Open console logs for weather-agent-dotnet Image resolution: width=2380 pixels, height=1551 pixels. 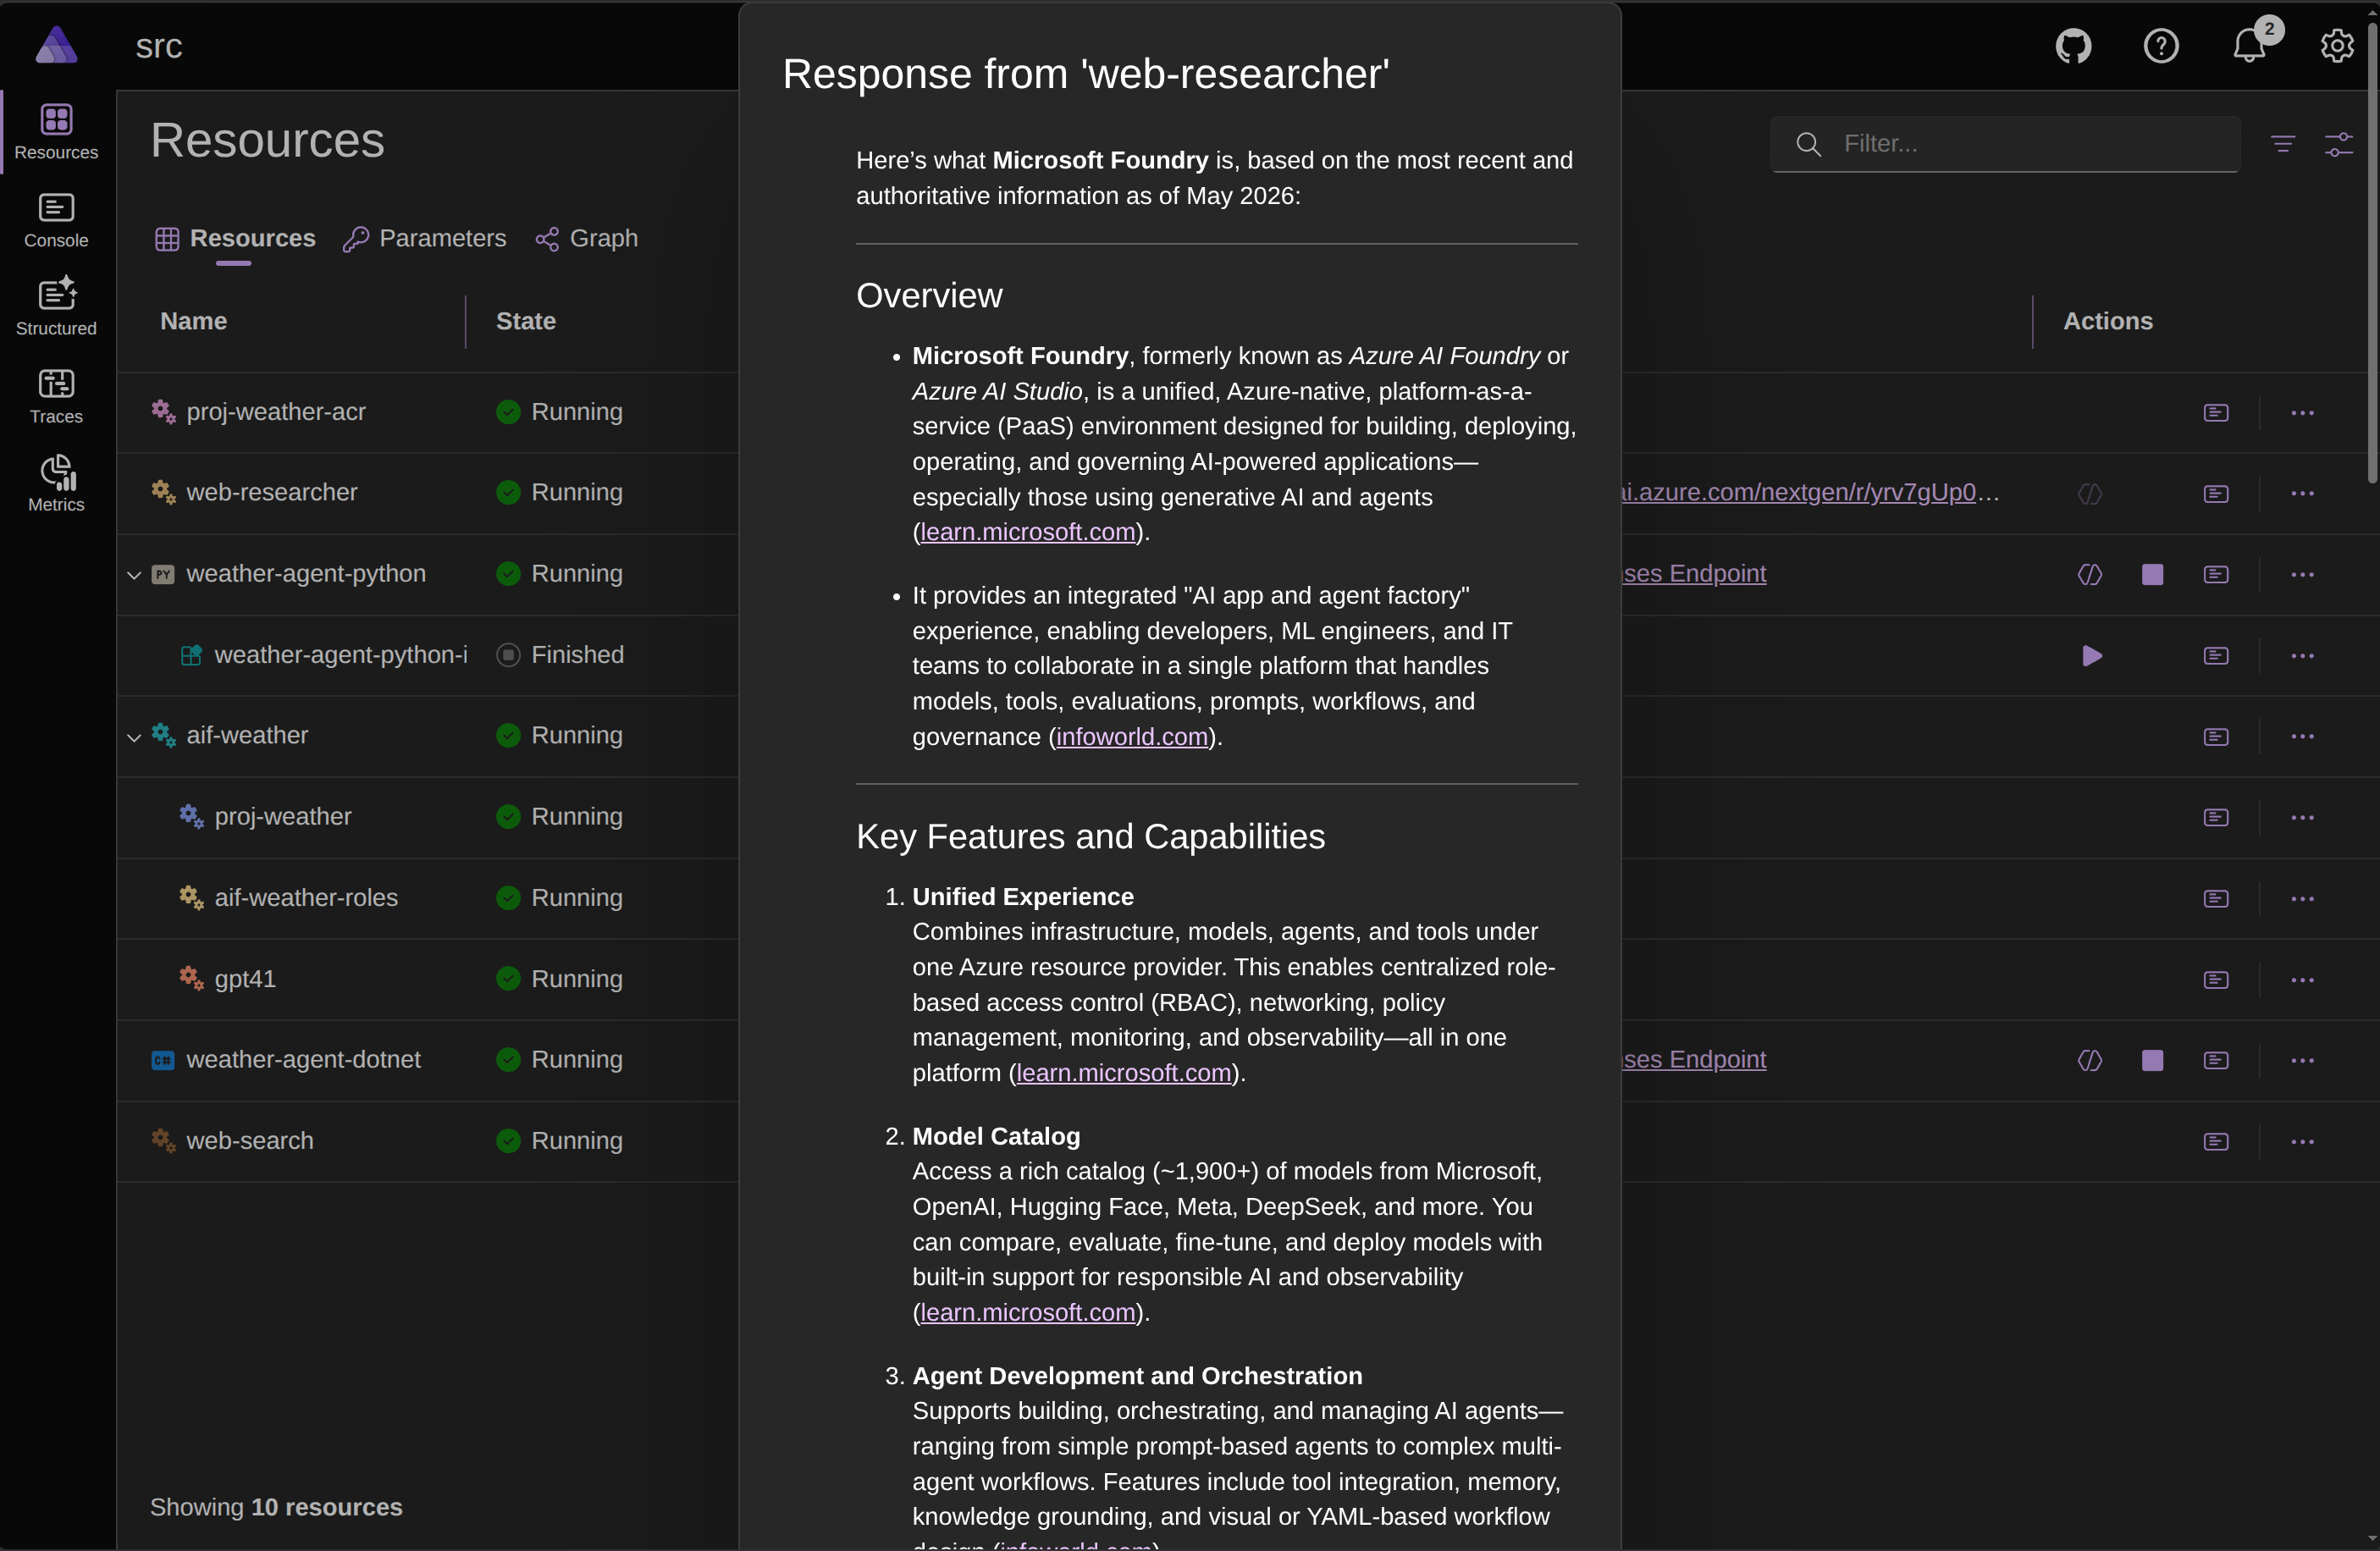[x=2216, y=1060]
